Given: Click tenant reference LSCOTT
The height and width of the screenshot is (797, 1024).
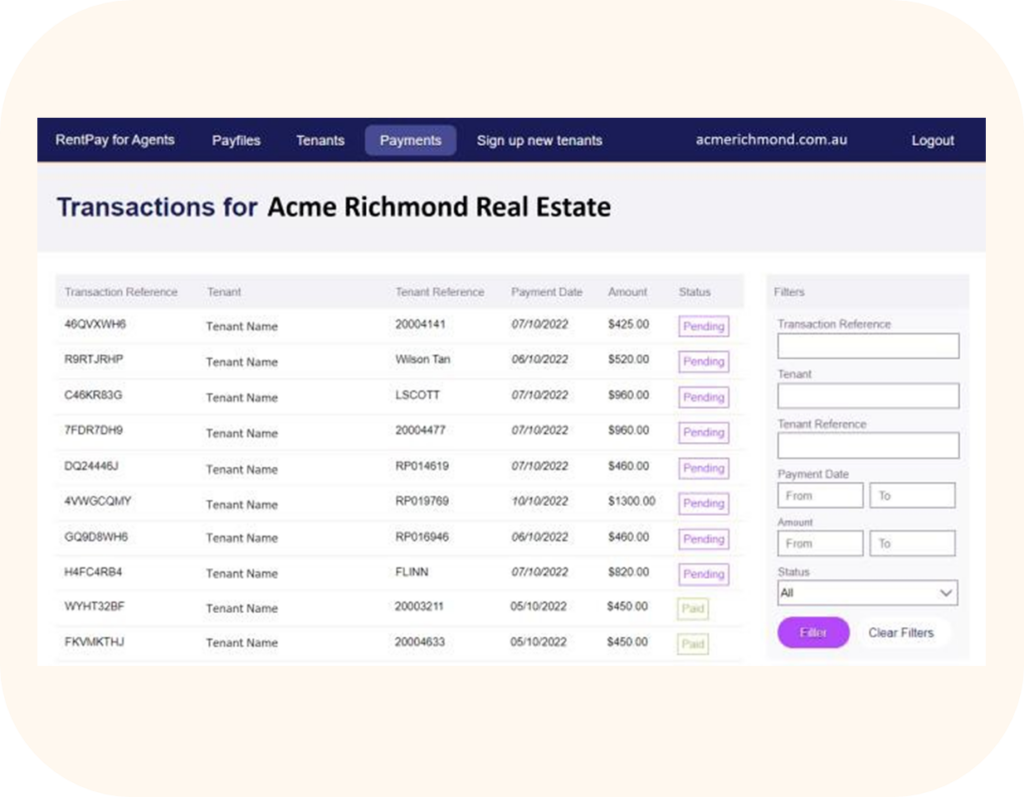Looking at the screenshot, I should click(417, 395).
